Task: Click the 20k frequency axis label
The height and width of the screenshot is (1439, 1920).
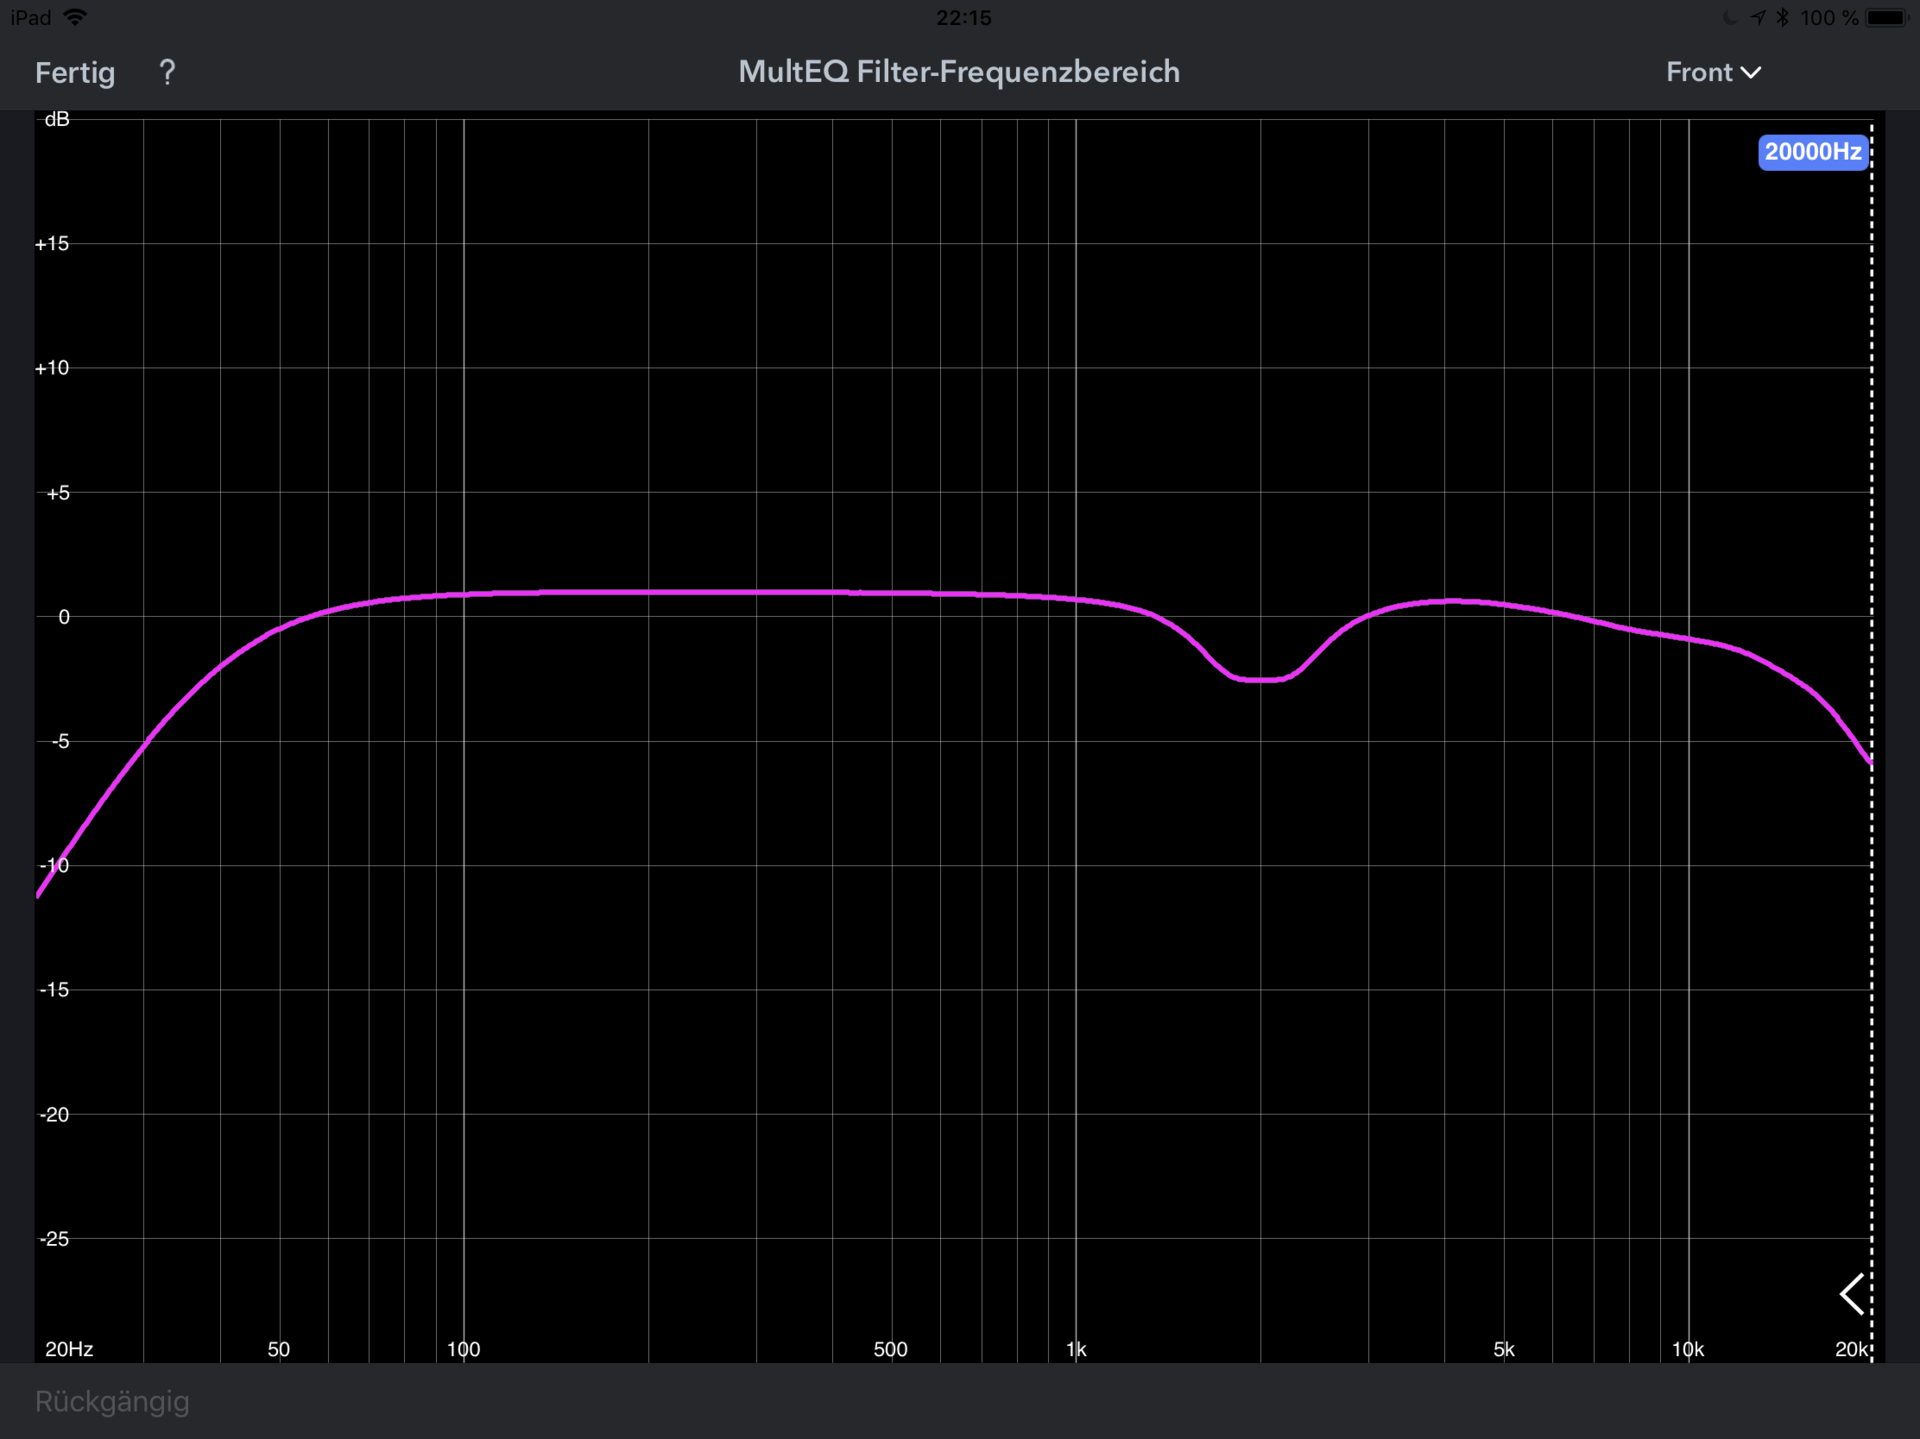Action: (x=1851, y=1349)
